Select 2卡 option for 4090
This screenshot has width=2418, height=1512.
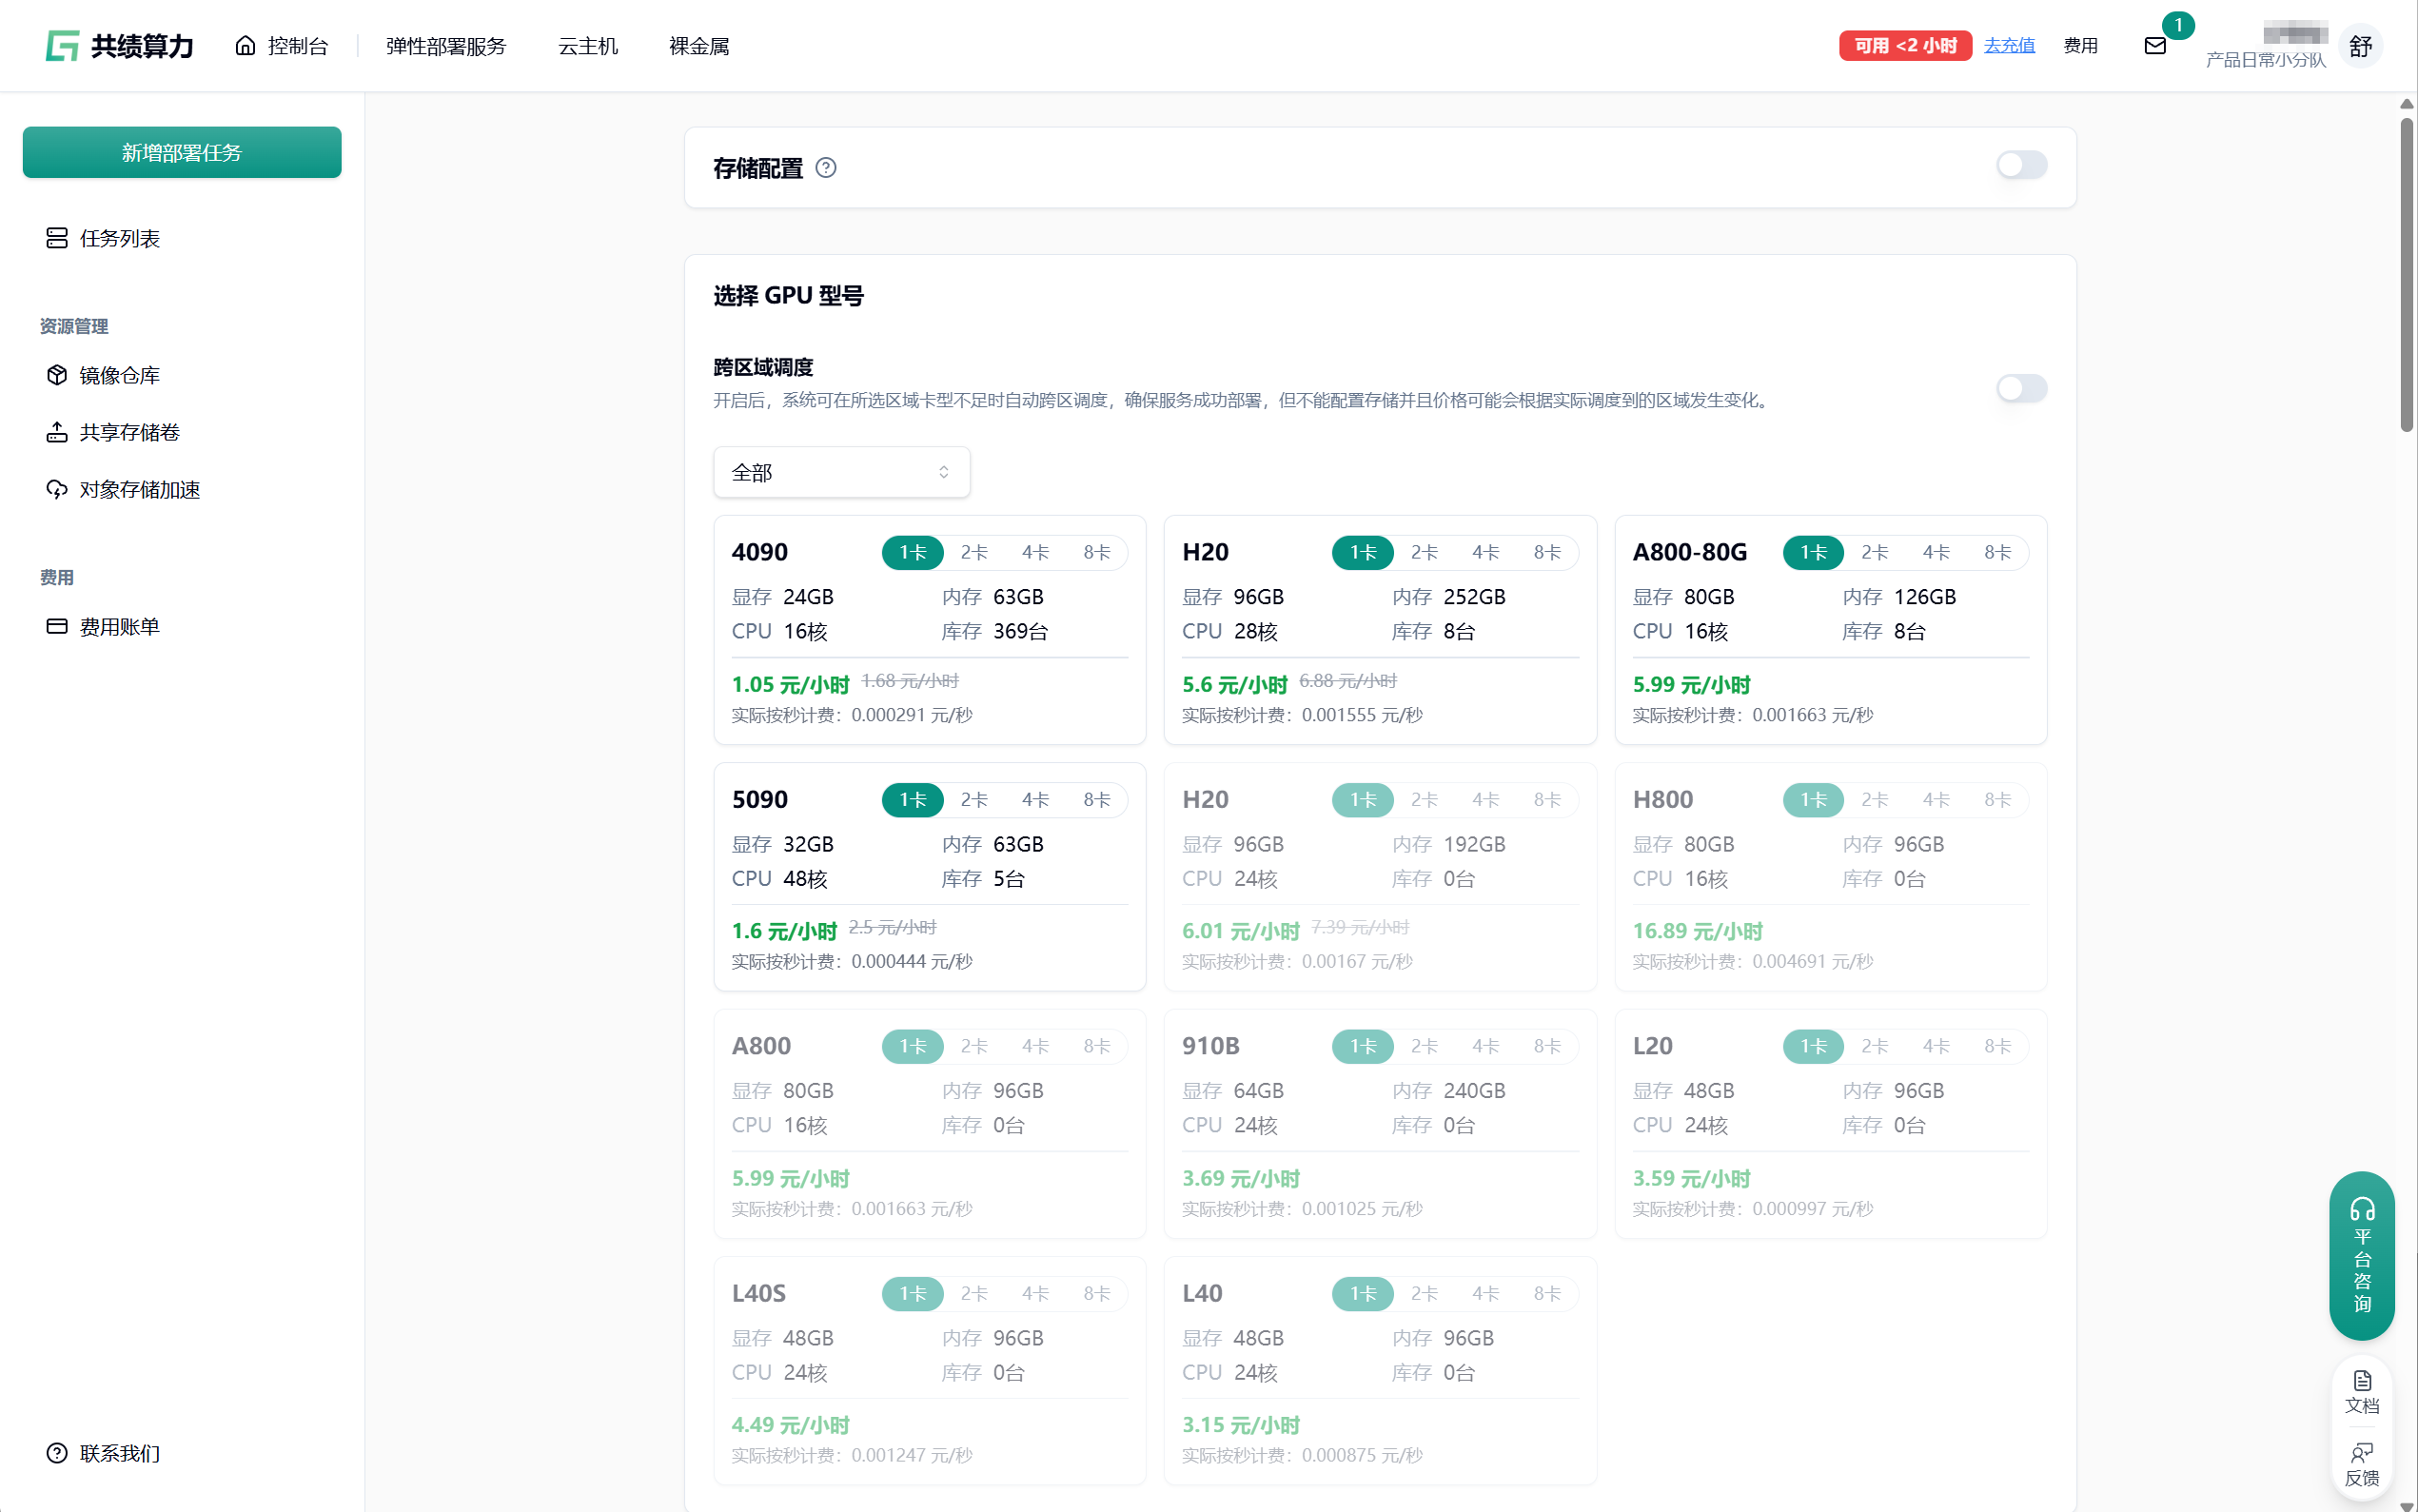tap(973, 553)
